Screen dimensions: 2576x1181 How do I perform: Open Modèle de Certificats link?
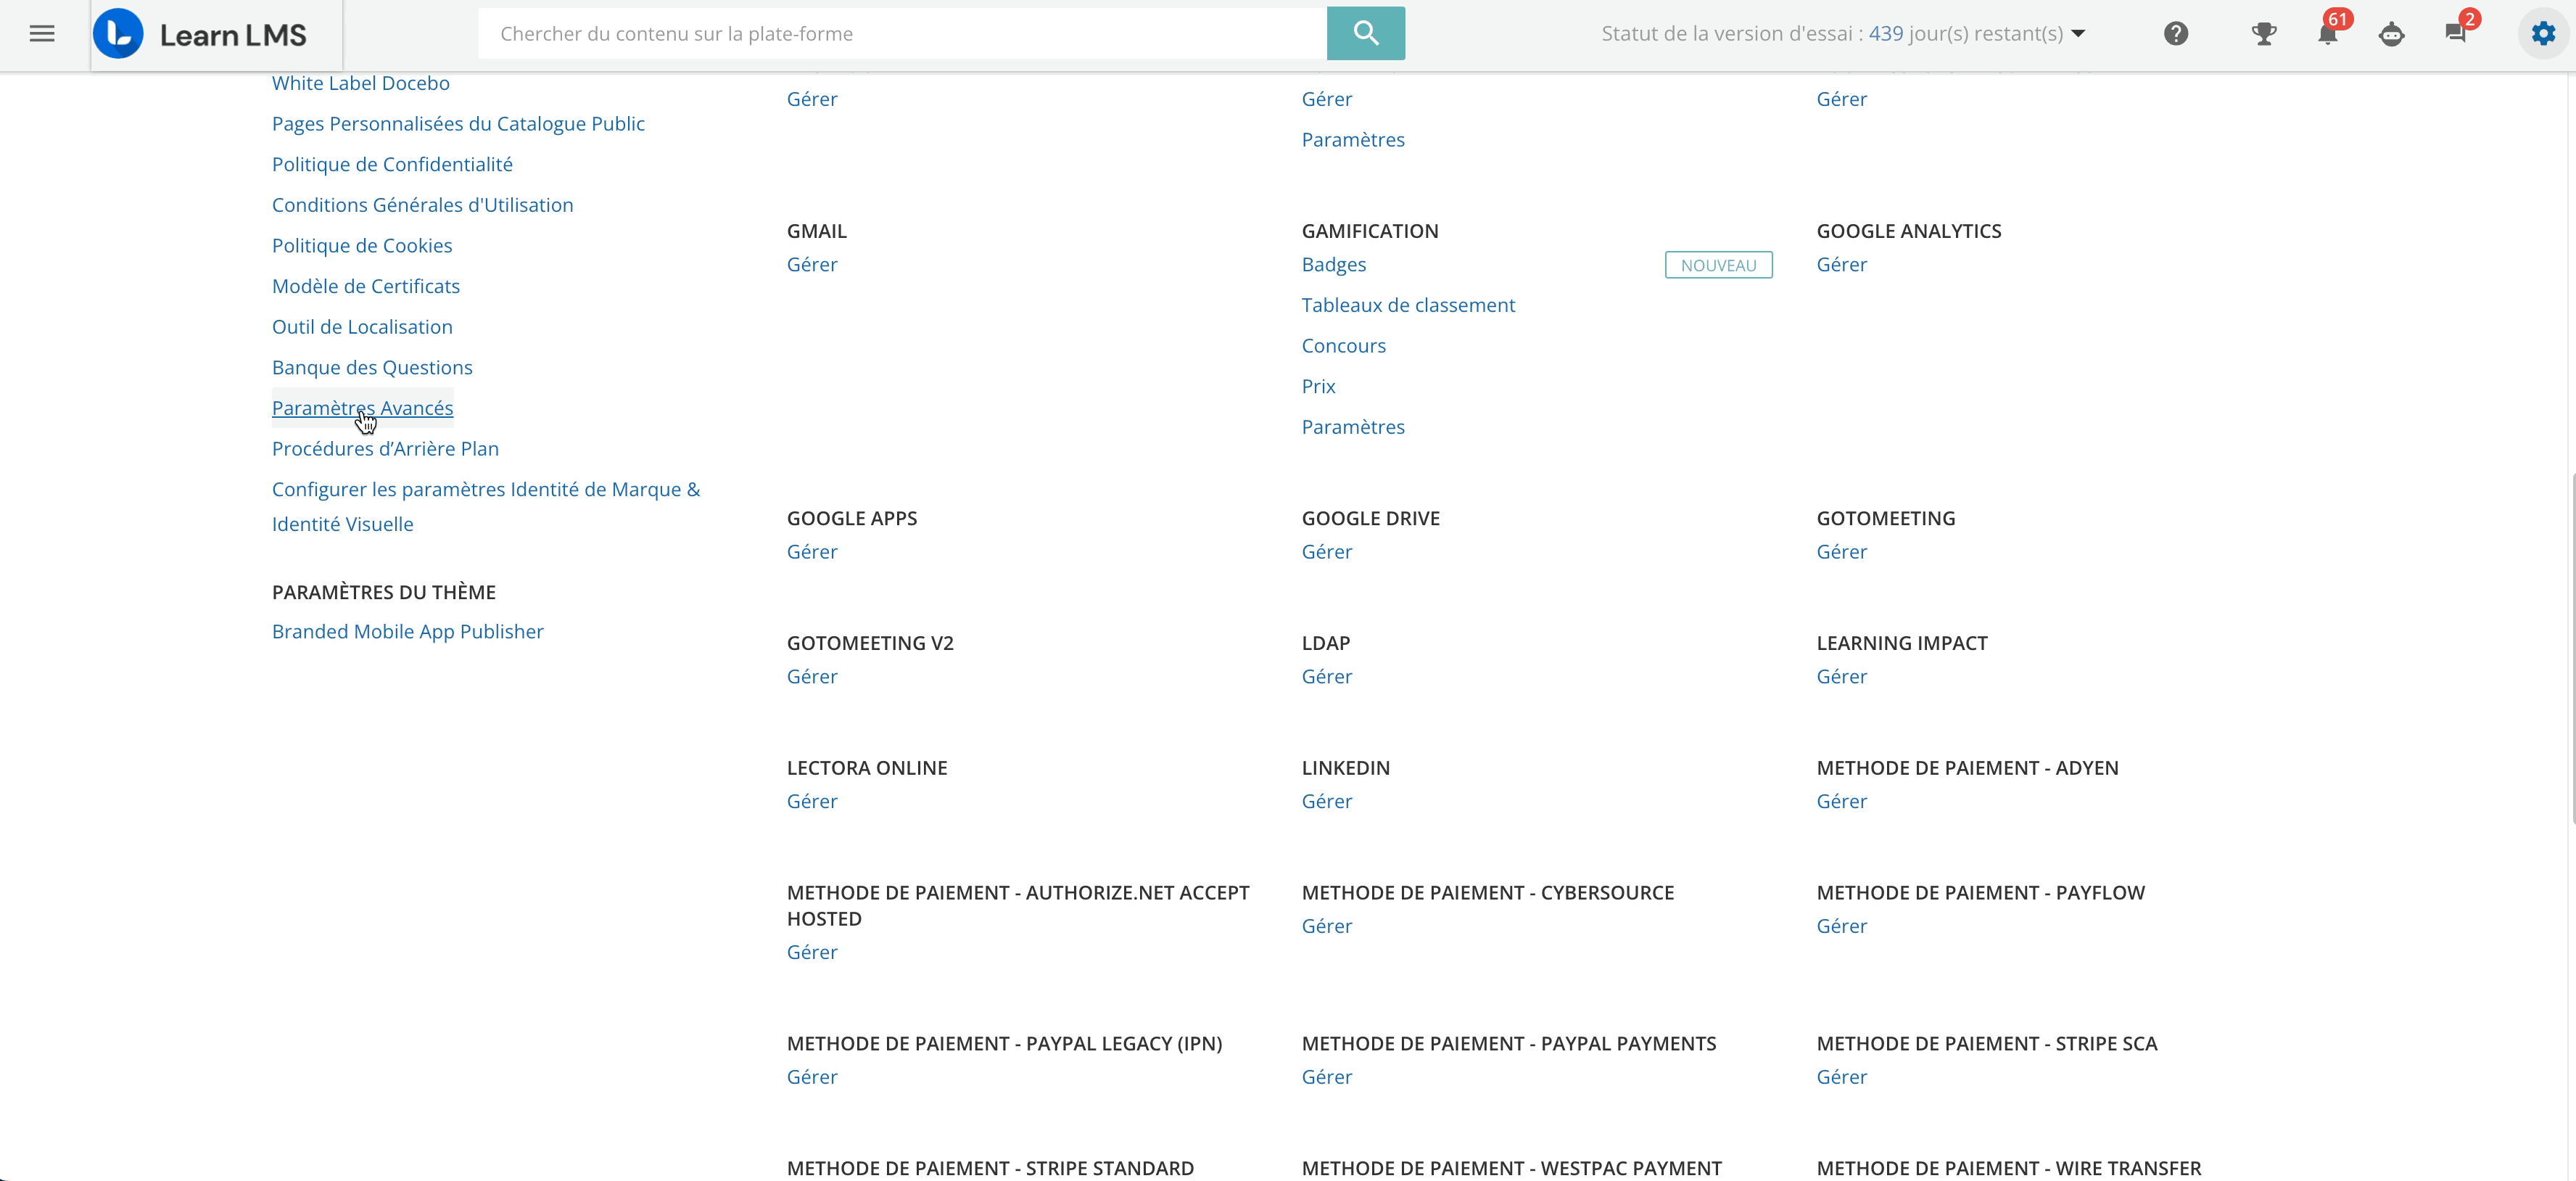(x=366, y=286)
